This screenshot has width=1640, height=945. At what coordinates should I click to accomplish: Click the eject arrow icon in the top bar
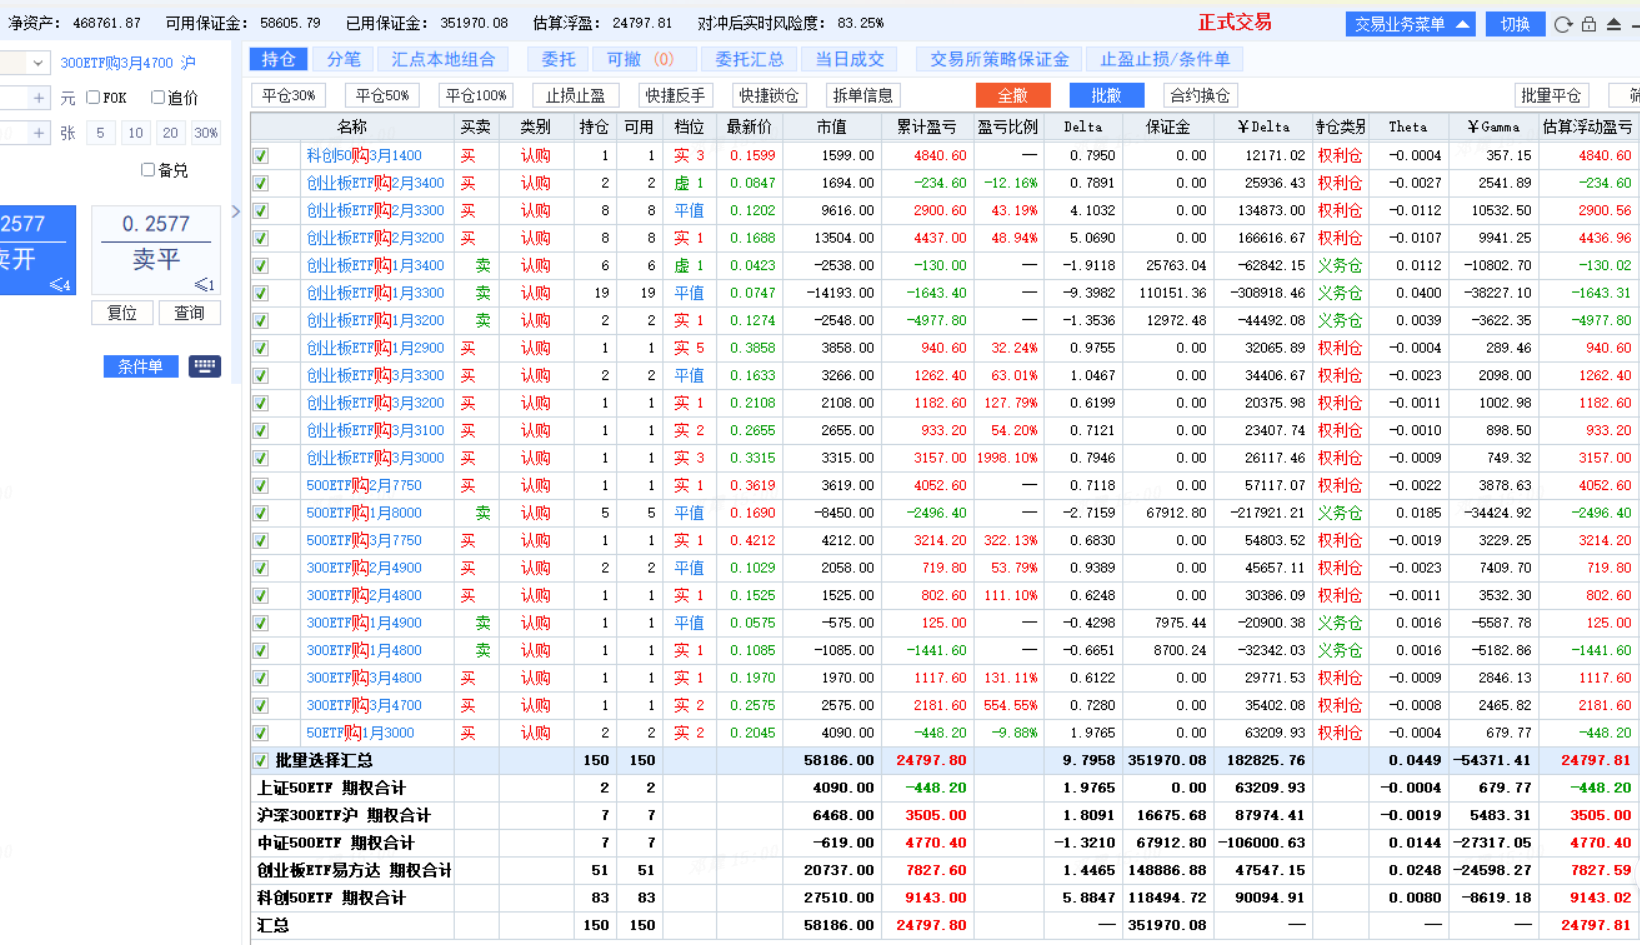point(1614,24)
